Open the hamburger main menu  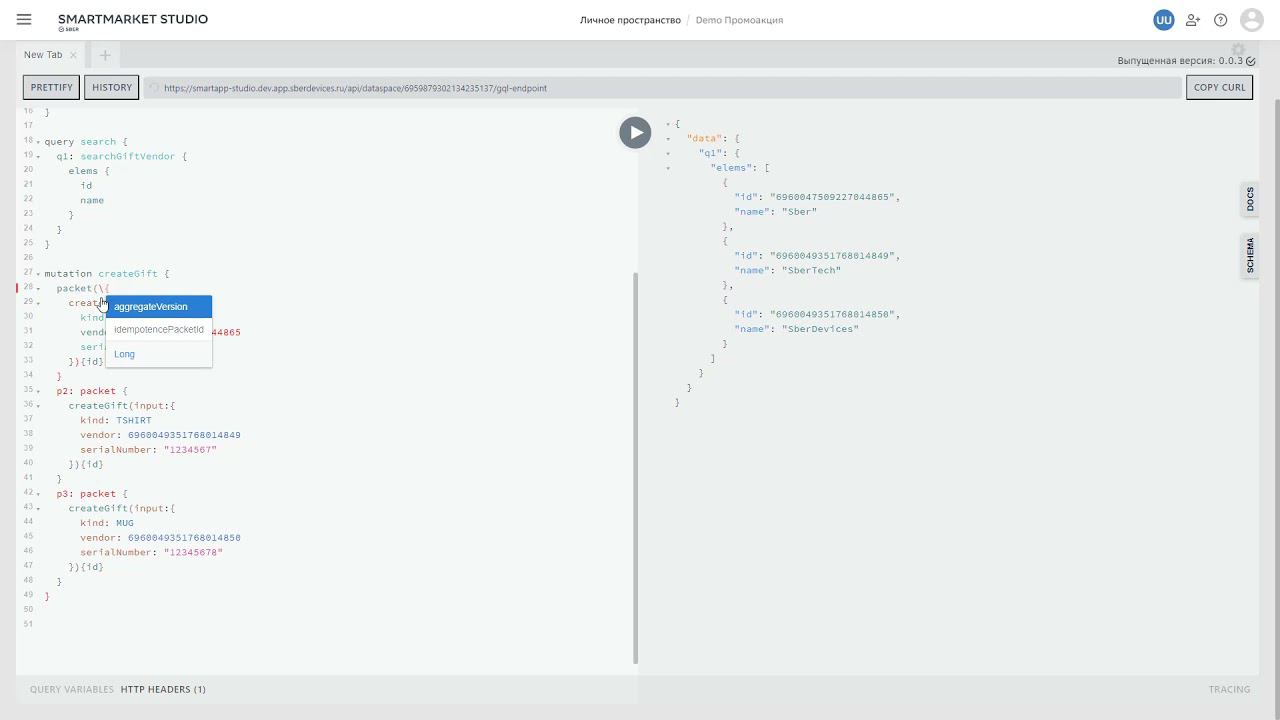(x=24, y=20)
